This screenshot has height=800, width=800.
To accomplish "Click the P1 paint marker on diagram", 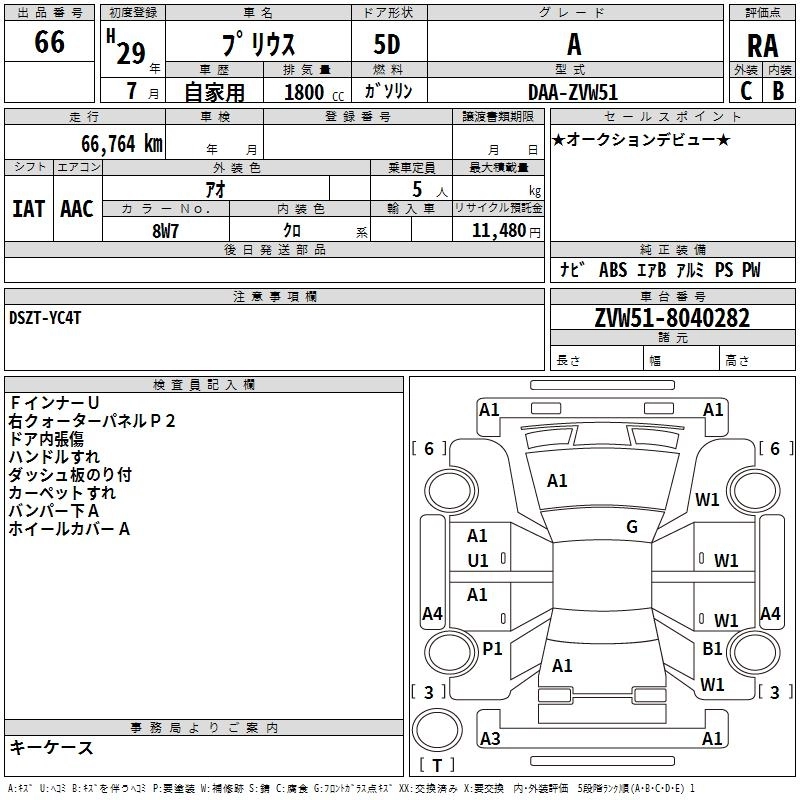I will (492, 649).
